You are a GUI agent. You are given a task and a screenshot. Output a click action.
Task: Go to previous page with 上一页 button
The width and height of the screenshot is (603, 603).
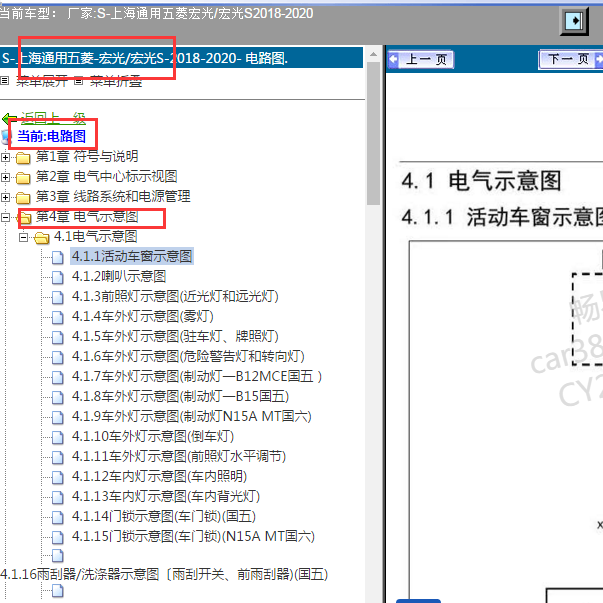click(421, 60)
